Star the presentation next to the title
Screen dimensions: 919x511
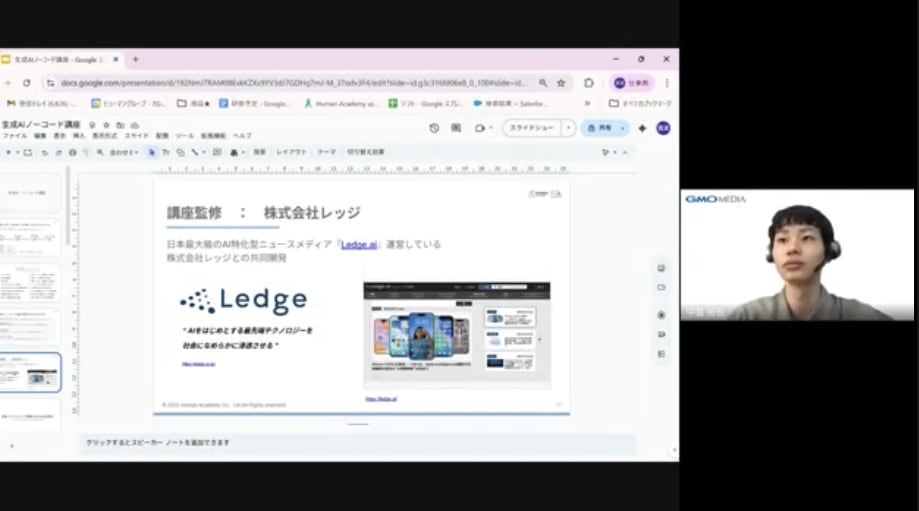click(106, 125)
